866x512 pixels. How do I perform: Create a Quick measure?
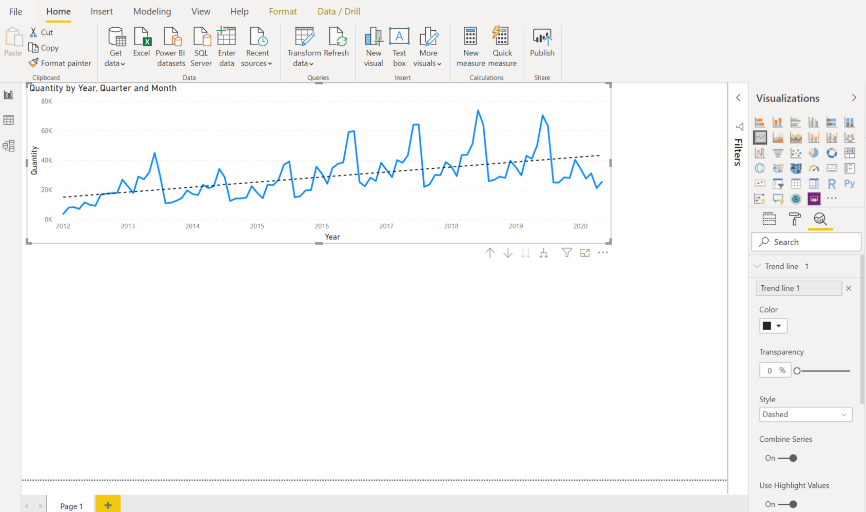pyautogui.click(x=502, y=47)
